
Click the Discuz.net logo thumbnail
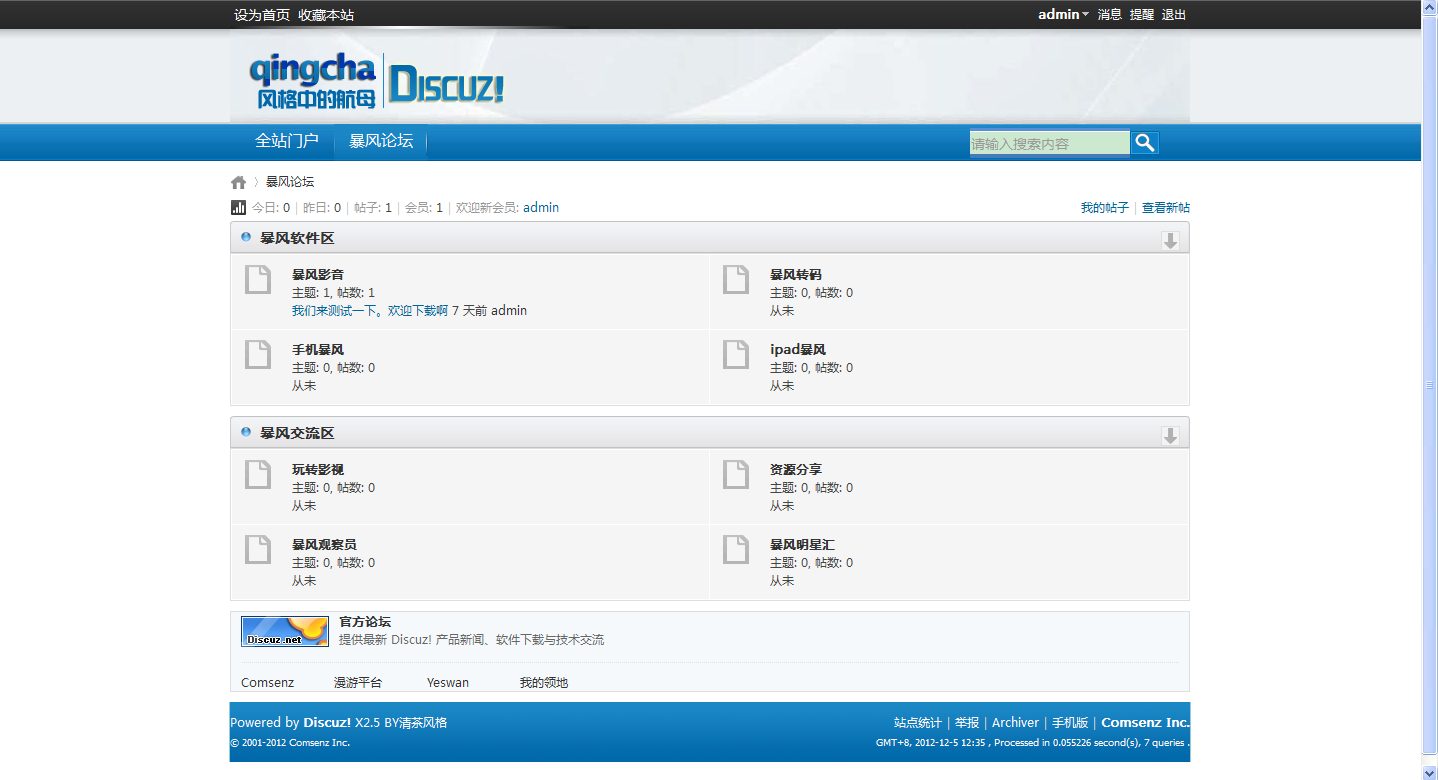[285, 631]
